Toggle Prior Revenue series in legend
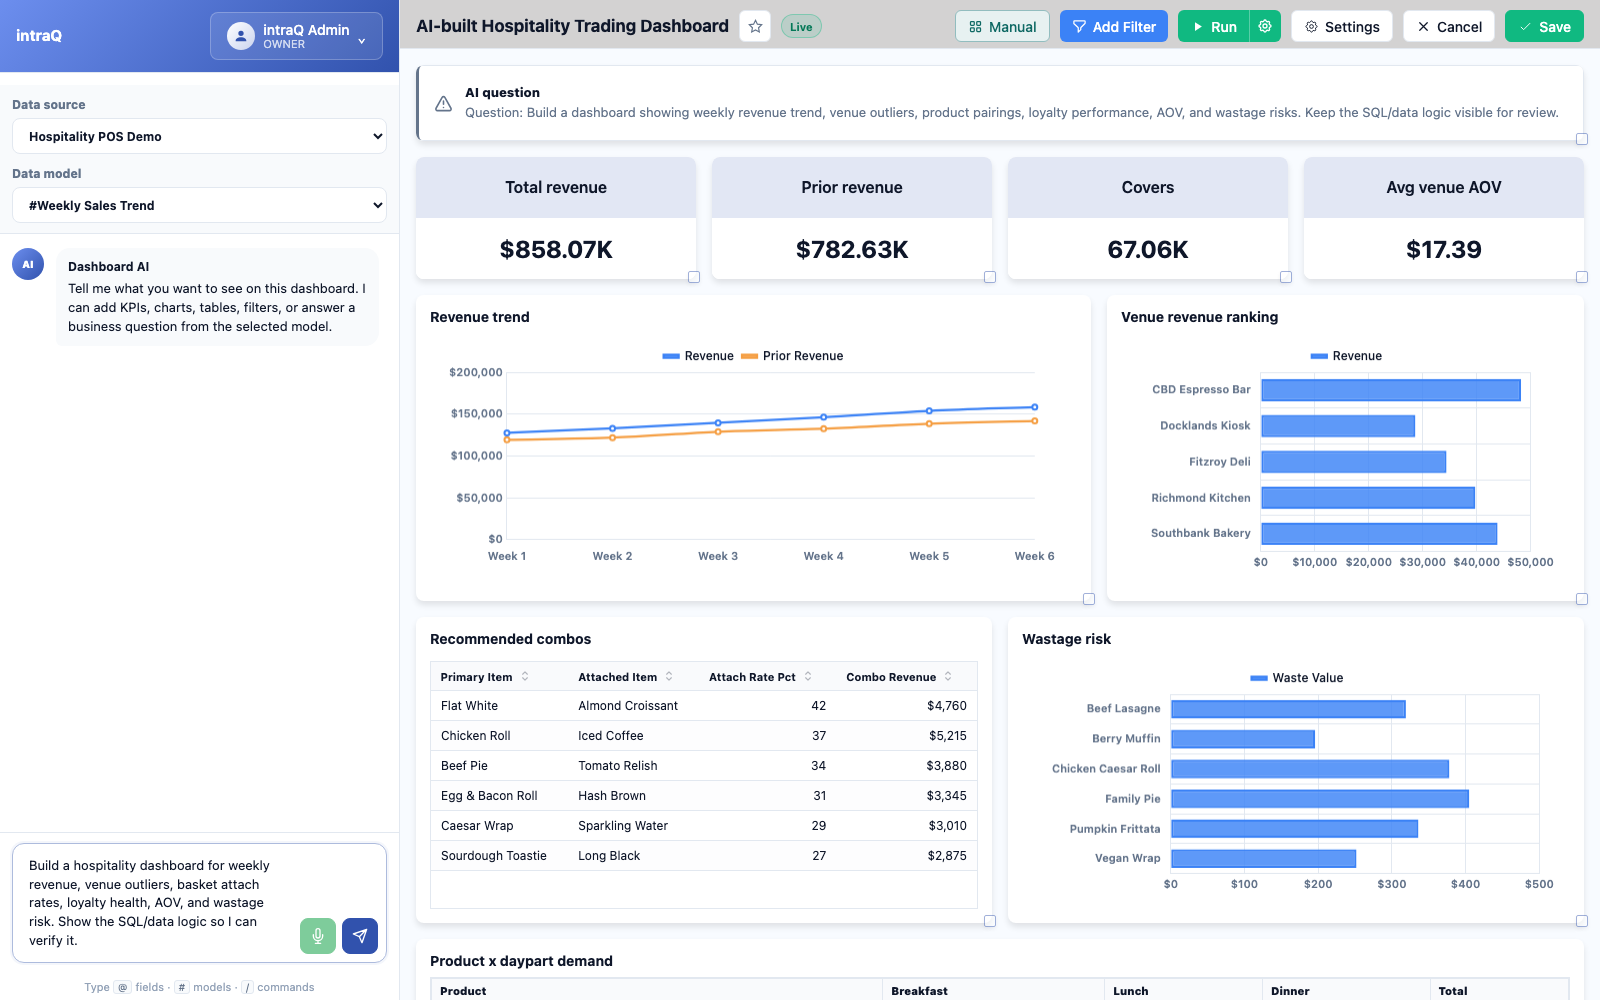This screenshot has height=1000, width=1600. (792, 356)
